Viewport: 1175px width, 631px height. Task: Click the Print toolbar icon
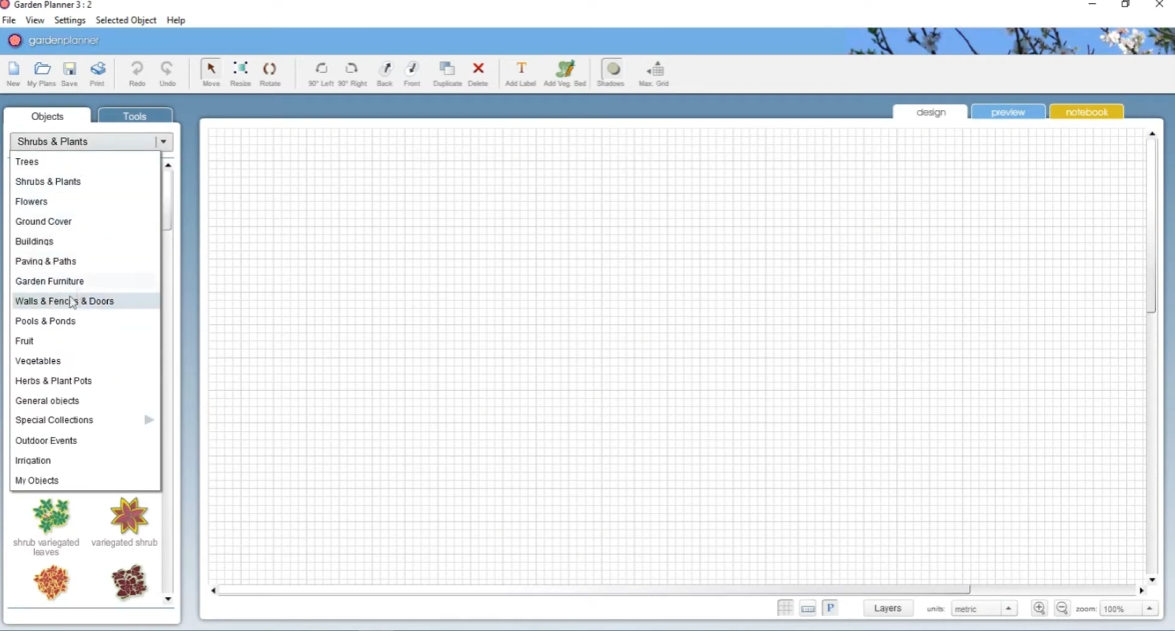[x=97, y=73]
